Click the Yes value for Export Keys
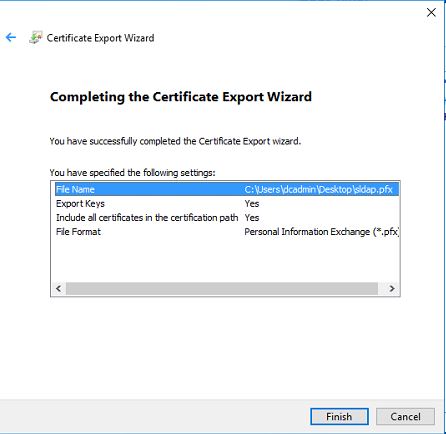Image resolution: width=446 pixels, height=434 pixels. pyautogui.click(x=252, y=204)
